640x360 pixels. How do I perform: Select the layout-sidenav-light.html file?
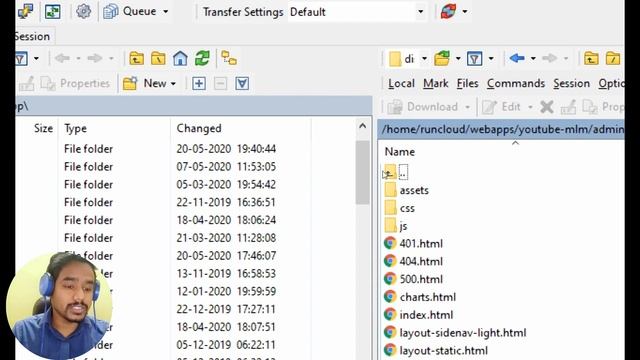click(455, 333)
